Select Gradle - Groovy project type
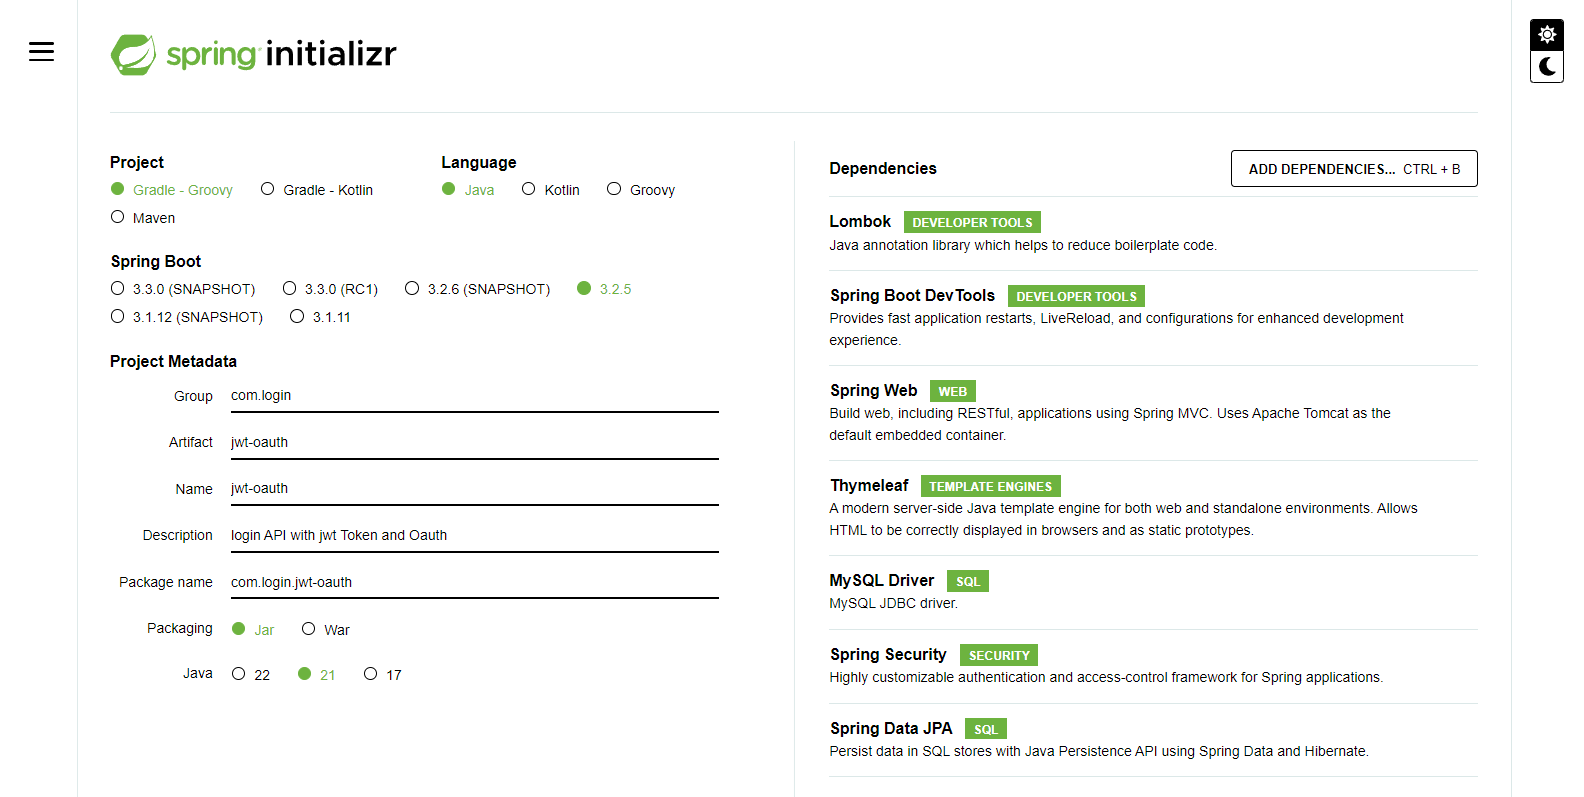This screenshot has height=797, width=1584. click(172, 190)
